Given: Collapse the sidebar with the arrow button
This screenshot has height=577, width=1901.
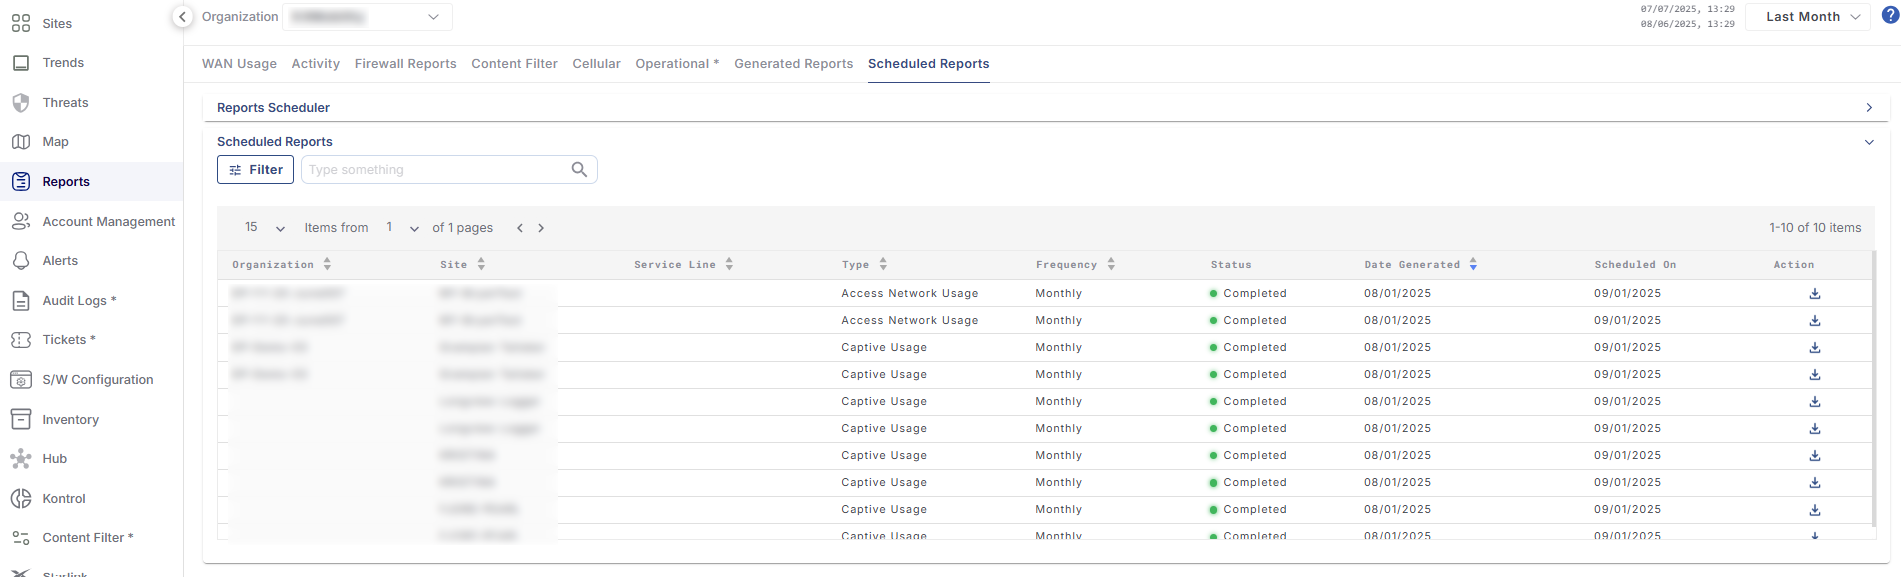Looking at the screenshot, I should [182, 17].
